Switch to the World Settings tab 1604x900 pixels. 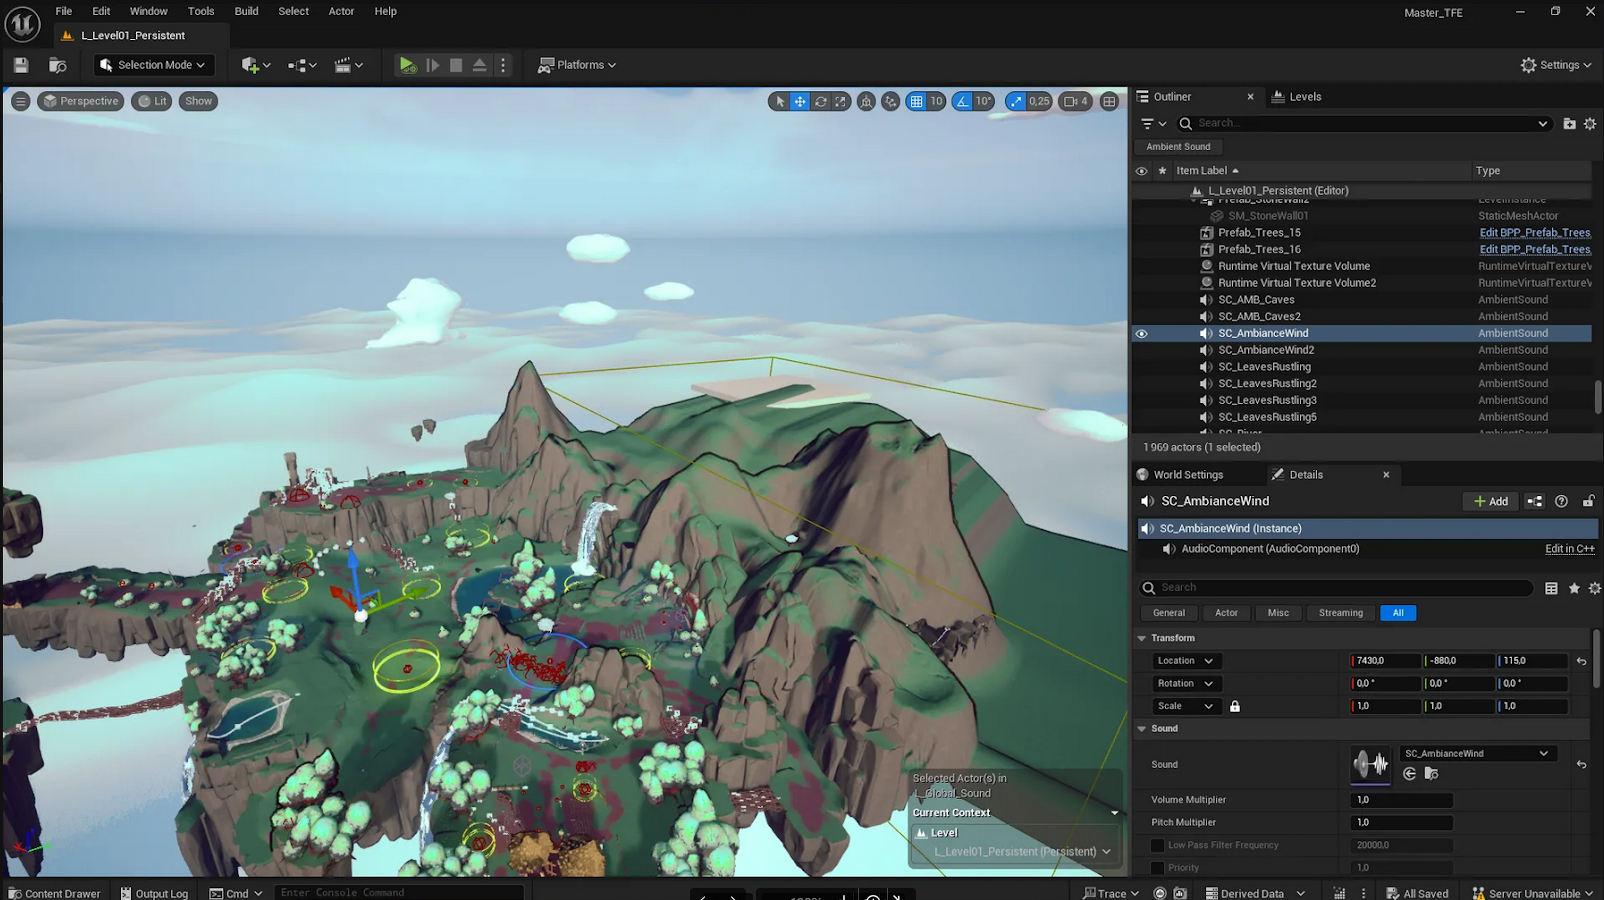pos(1187,475)
